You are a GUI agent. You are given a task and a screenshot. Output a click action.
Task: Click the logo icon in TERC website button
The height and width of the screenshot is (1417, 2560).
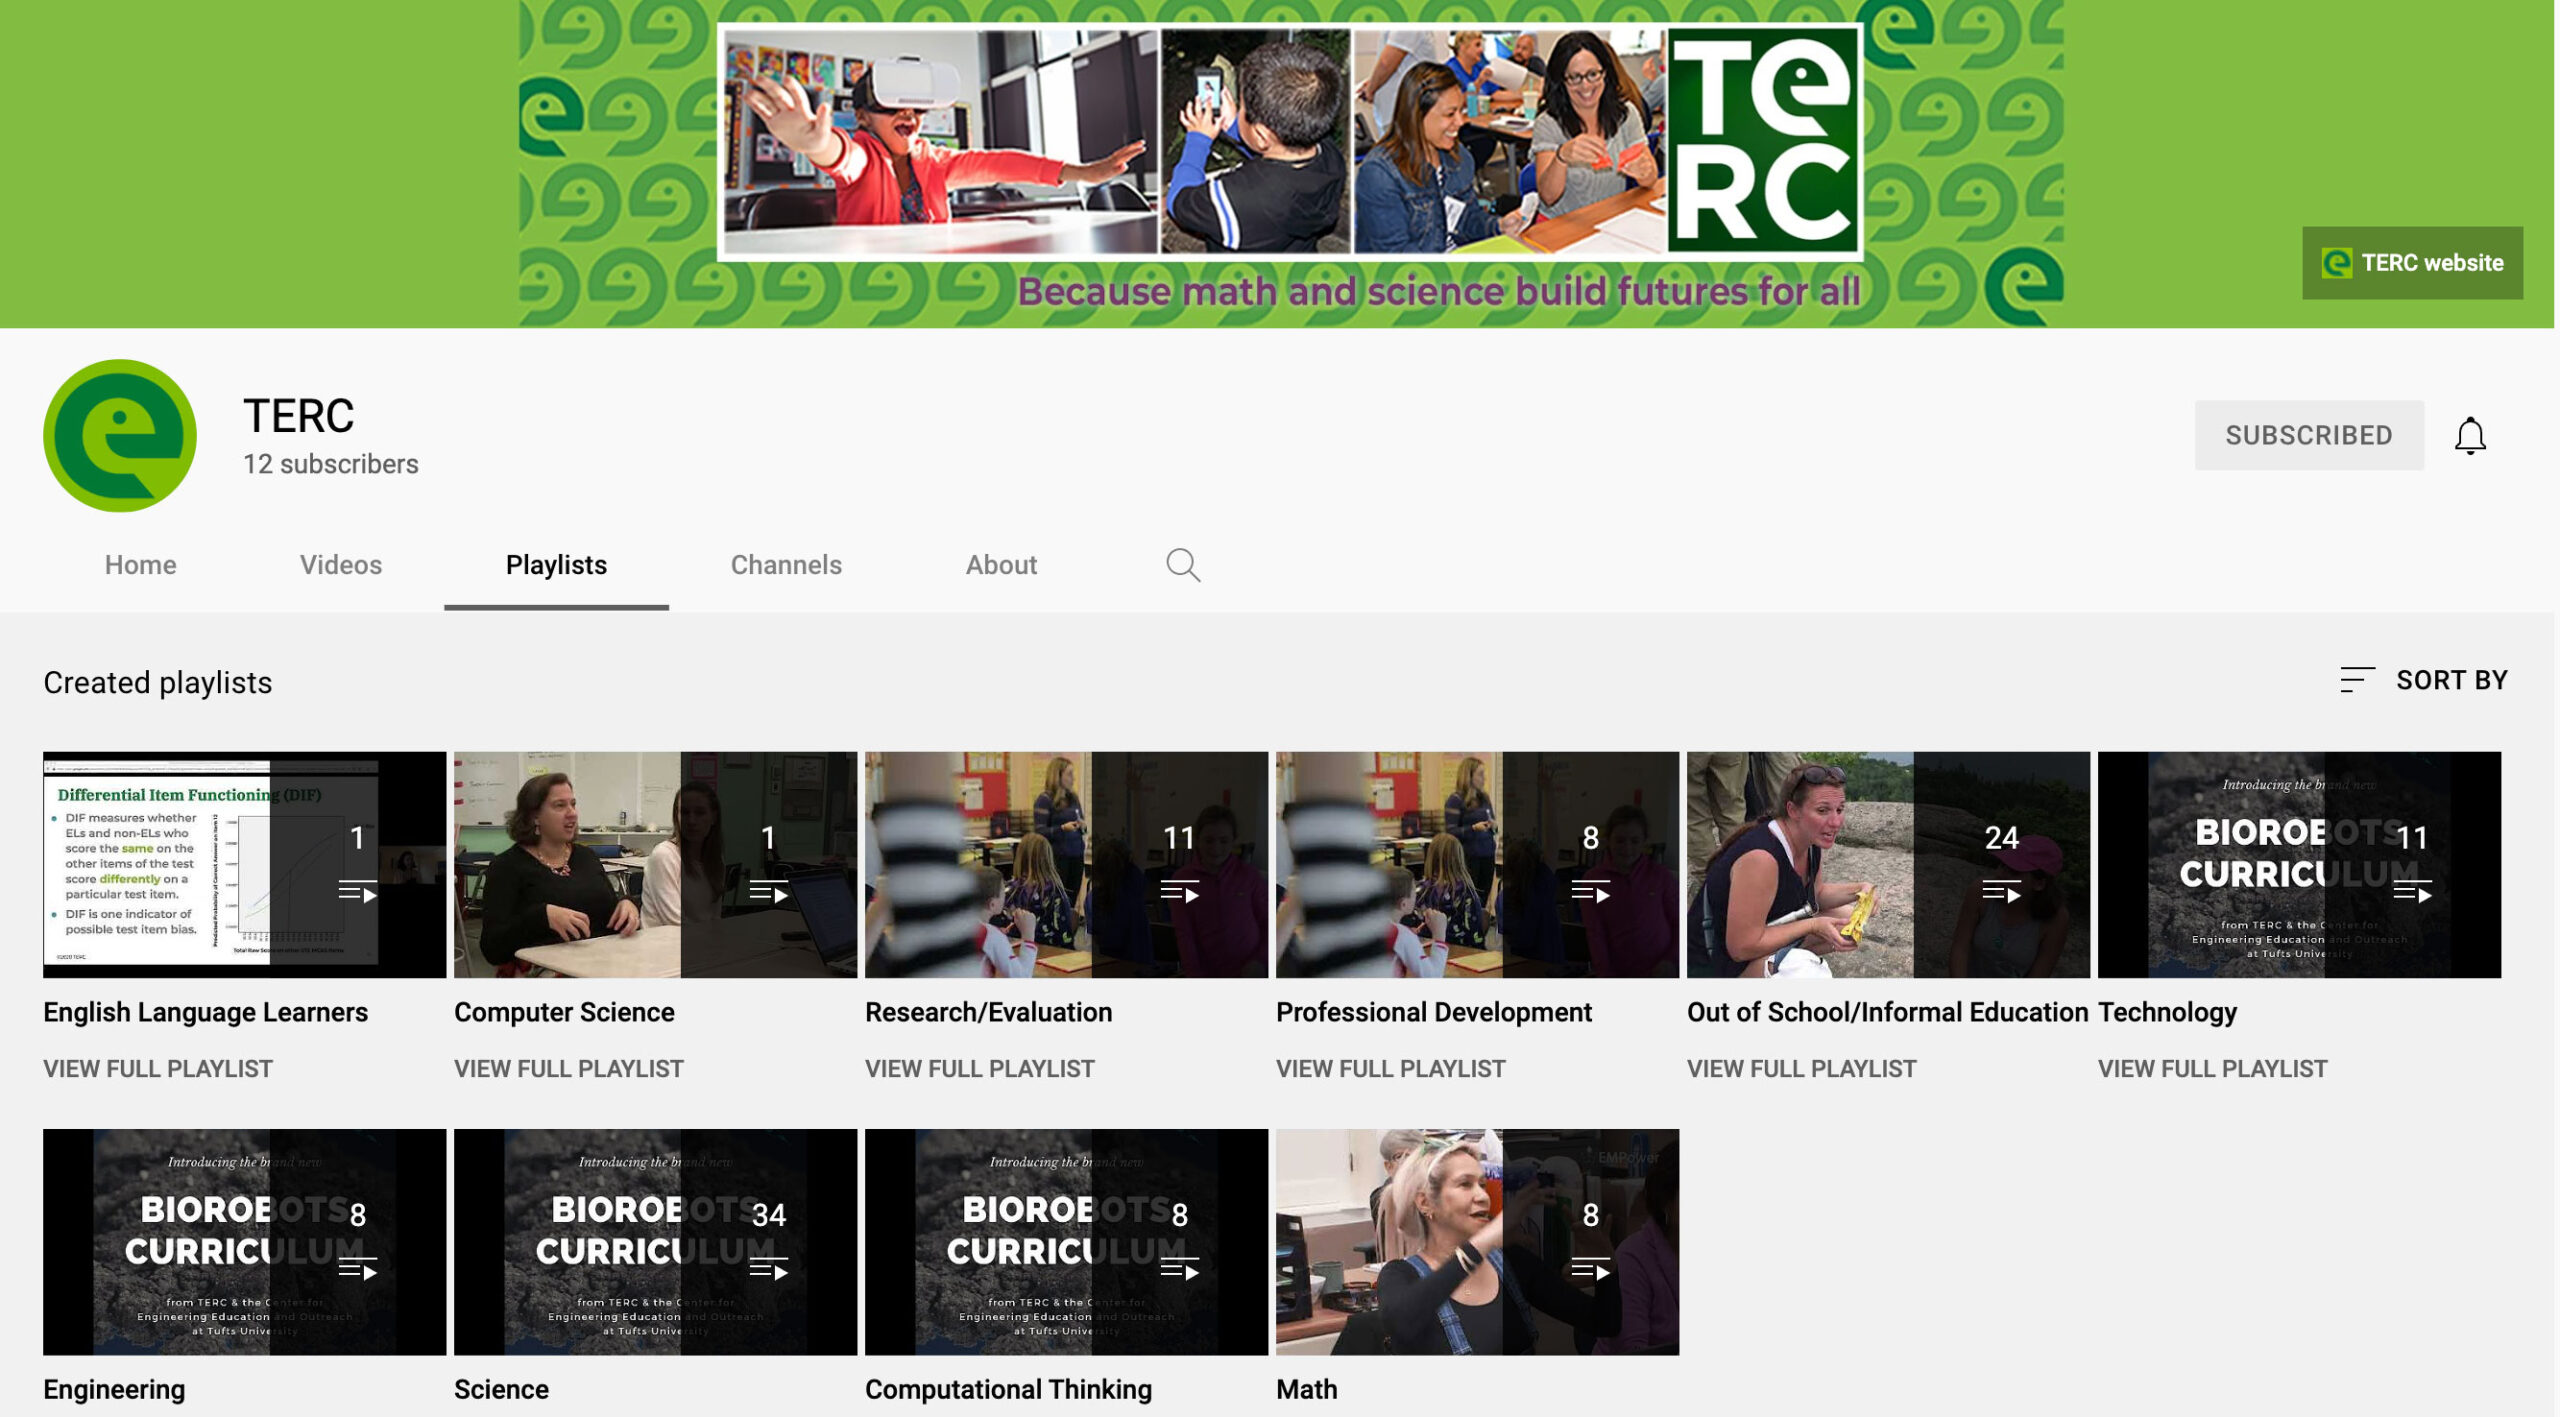(x=2336, y=263)
